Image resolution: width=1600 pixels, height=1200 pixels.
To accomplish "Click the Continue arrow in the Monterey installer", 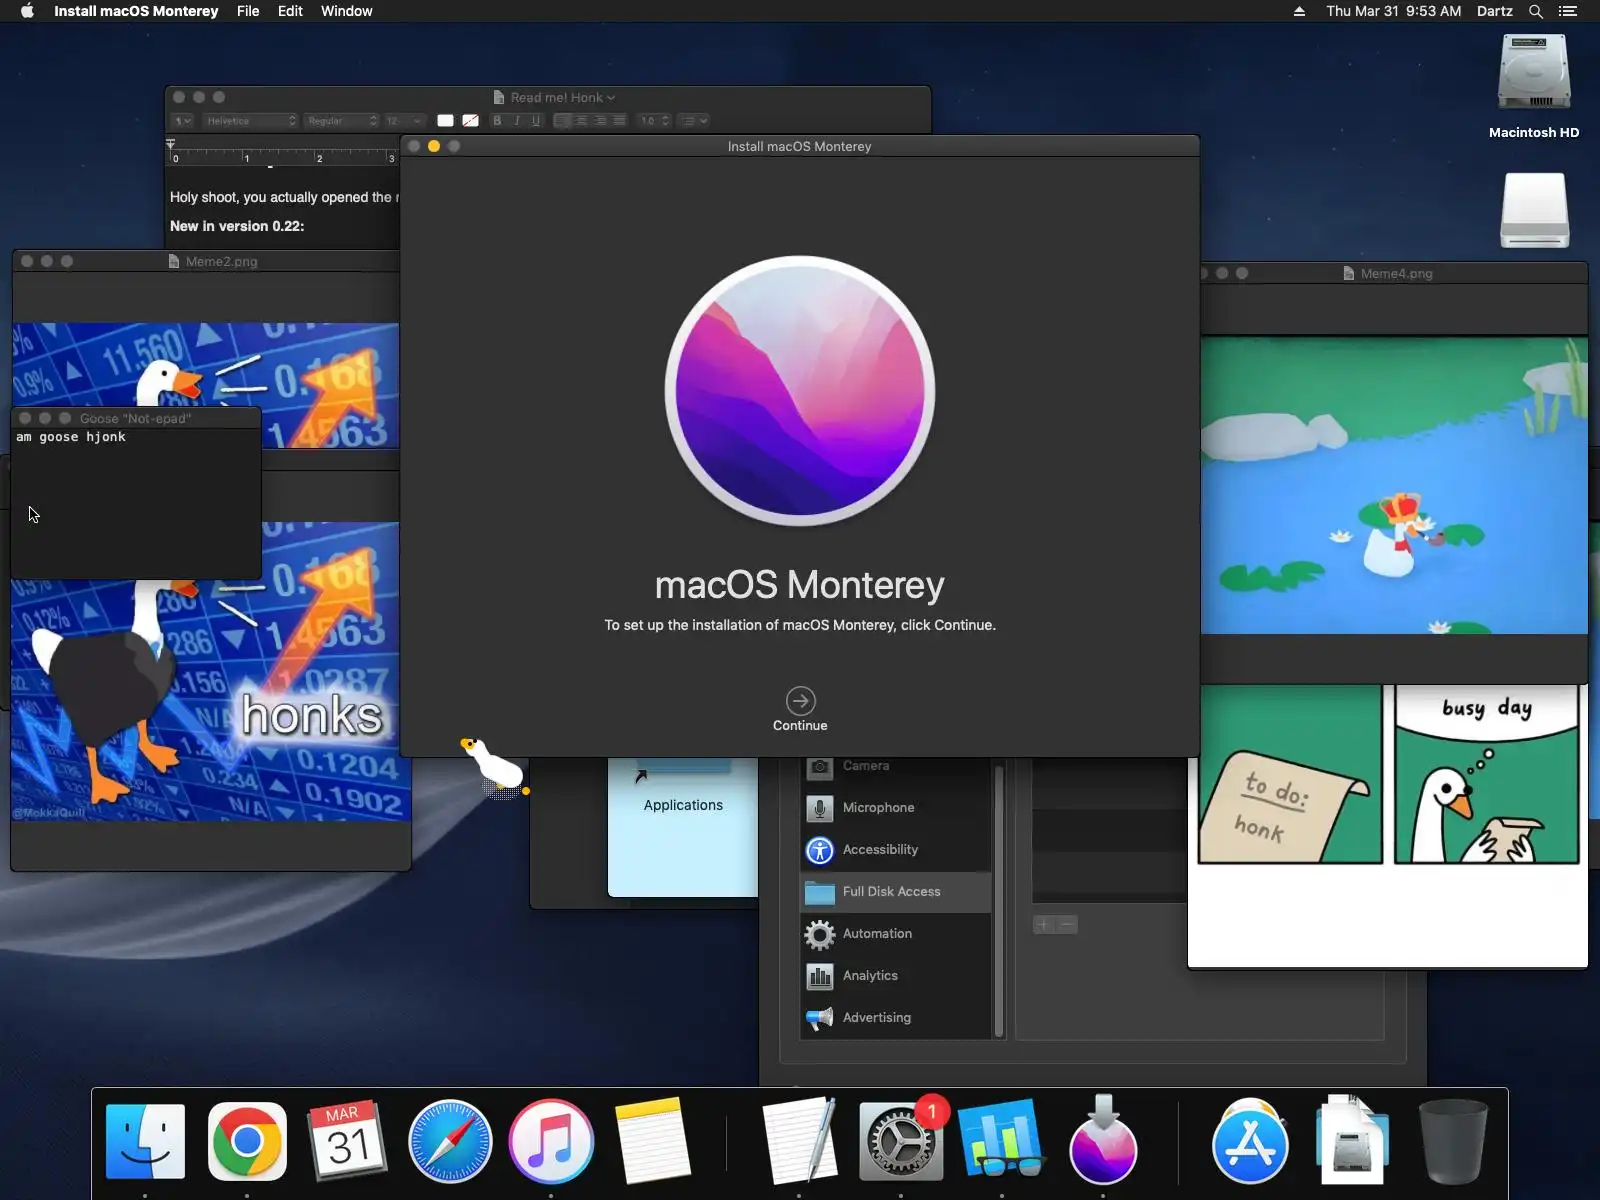I will pyautogui.click(x=800, y=700).
